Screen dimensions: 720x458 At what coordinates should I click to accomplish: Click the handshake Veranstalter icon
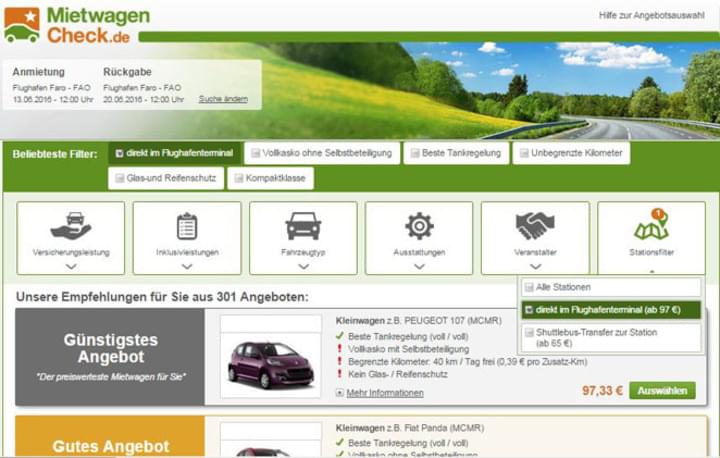[535, 226]
